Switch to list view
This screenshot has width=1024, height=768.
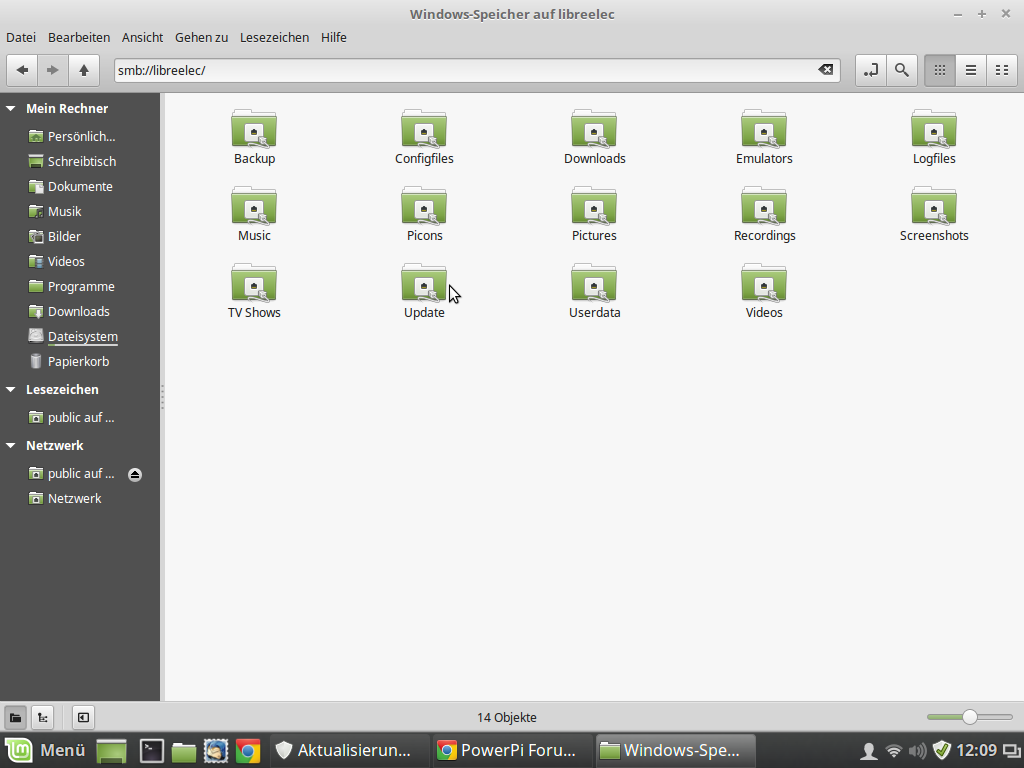pos(970,70)
